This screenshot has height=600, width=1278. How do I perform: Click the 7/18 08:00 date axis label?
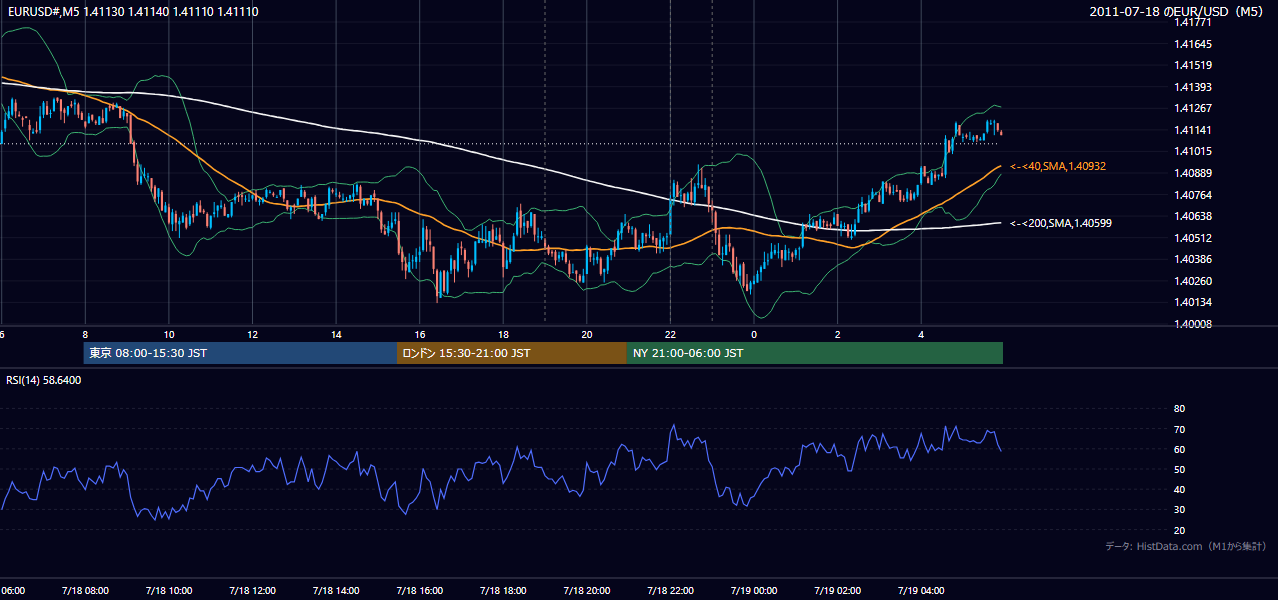(x=85, y=590)
